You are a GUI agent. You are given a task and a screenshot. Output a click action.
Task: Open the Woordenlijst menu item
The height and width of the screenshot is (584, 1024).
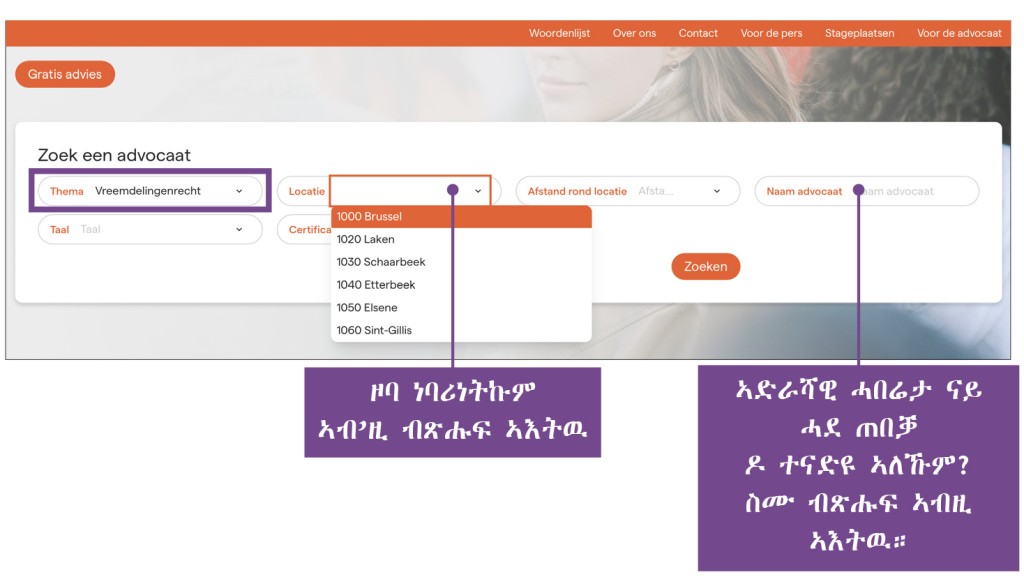coord(559,33)
